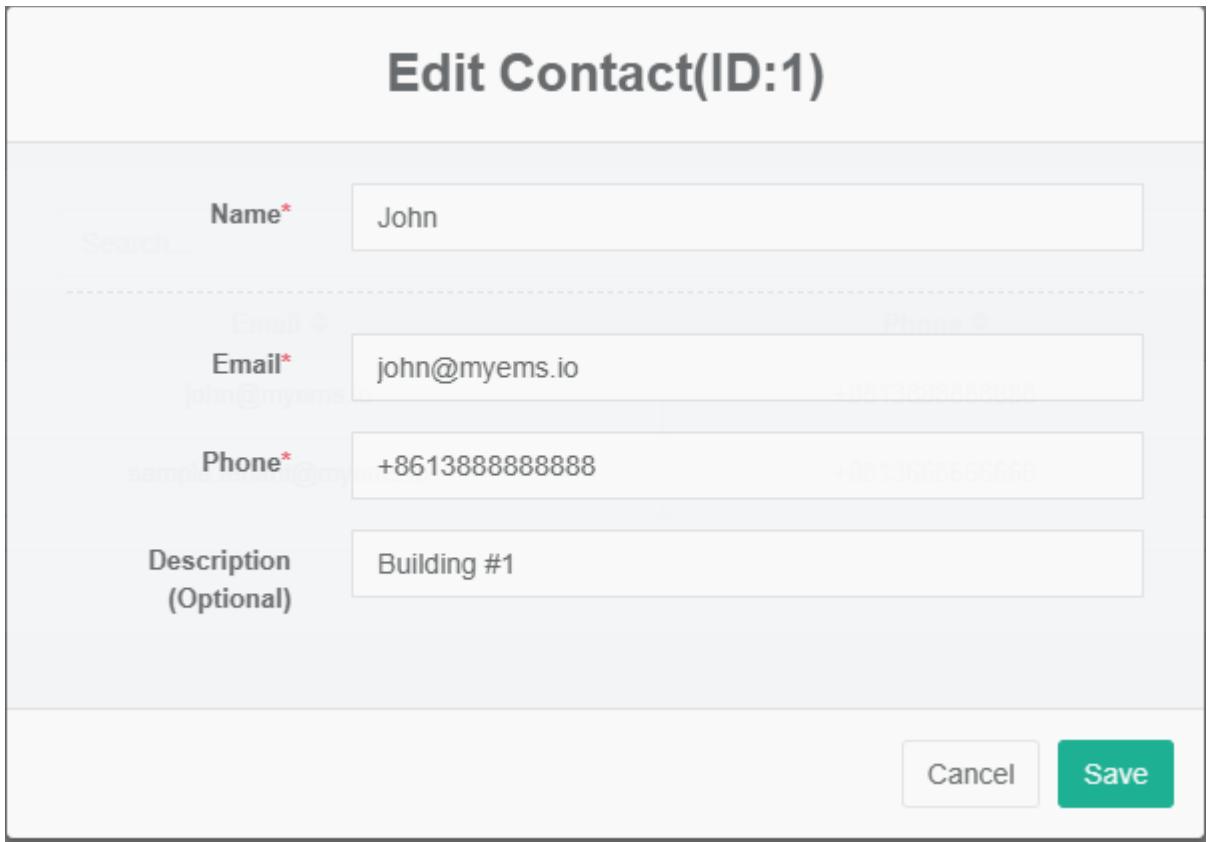Viewport: 1208px width, 842px height.
Task: Click the bold Name label
Action: pyautogui.click(x=244, y=213)
